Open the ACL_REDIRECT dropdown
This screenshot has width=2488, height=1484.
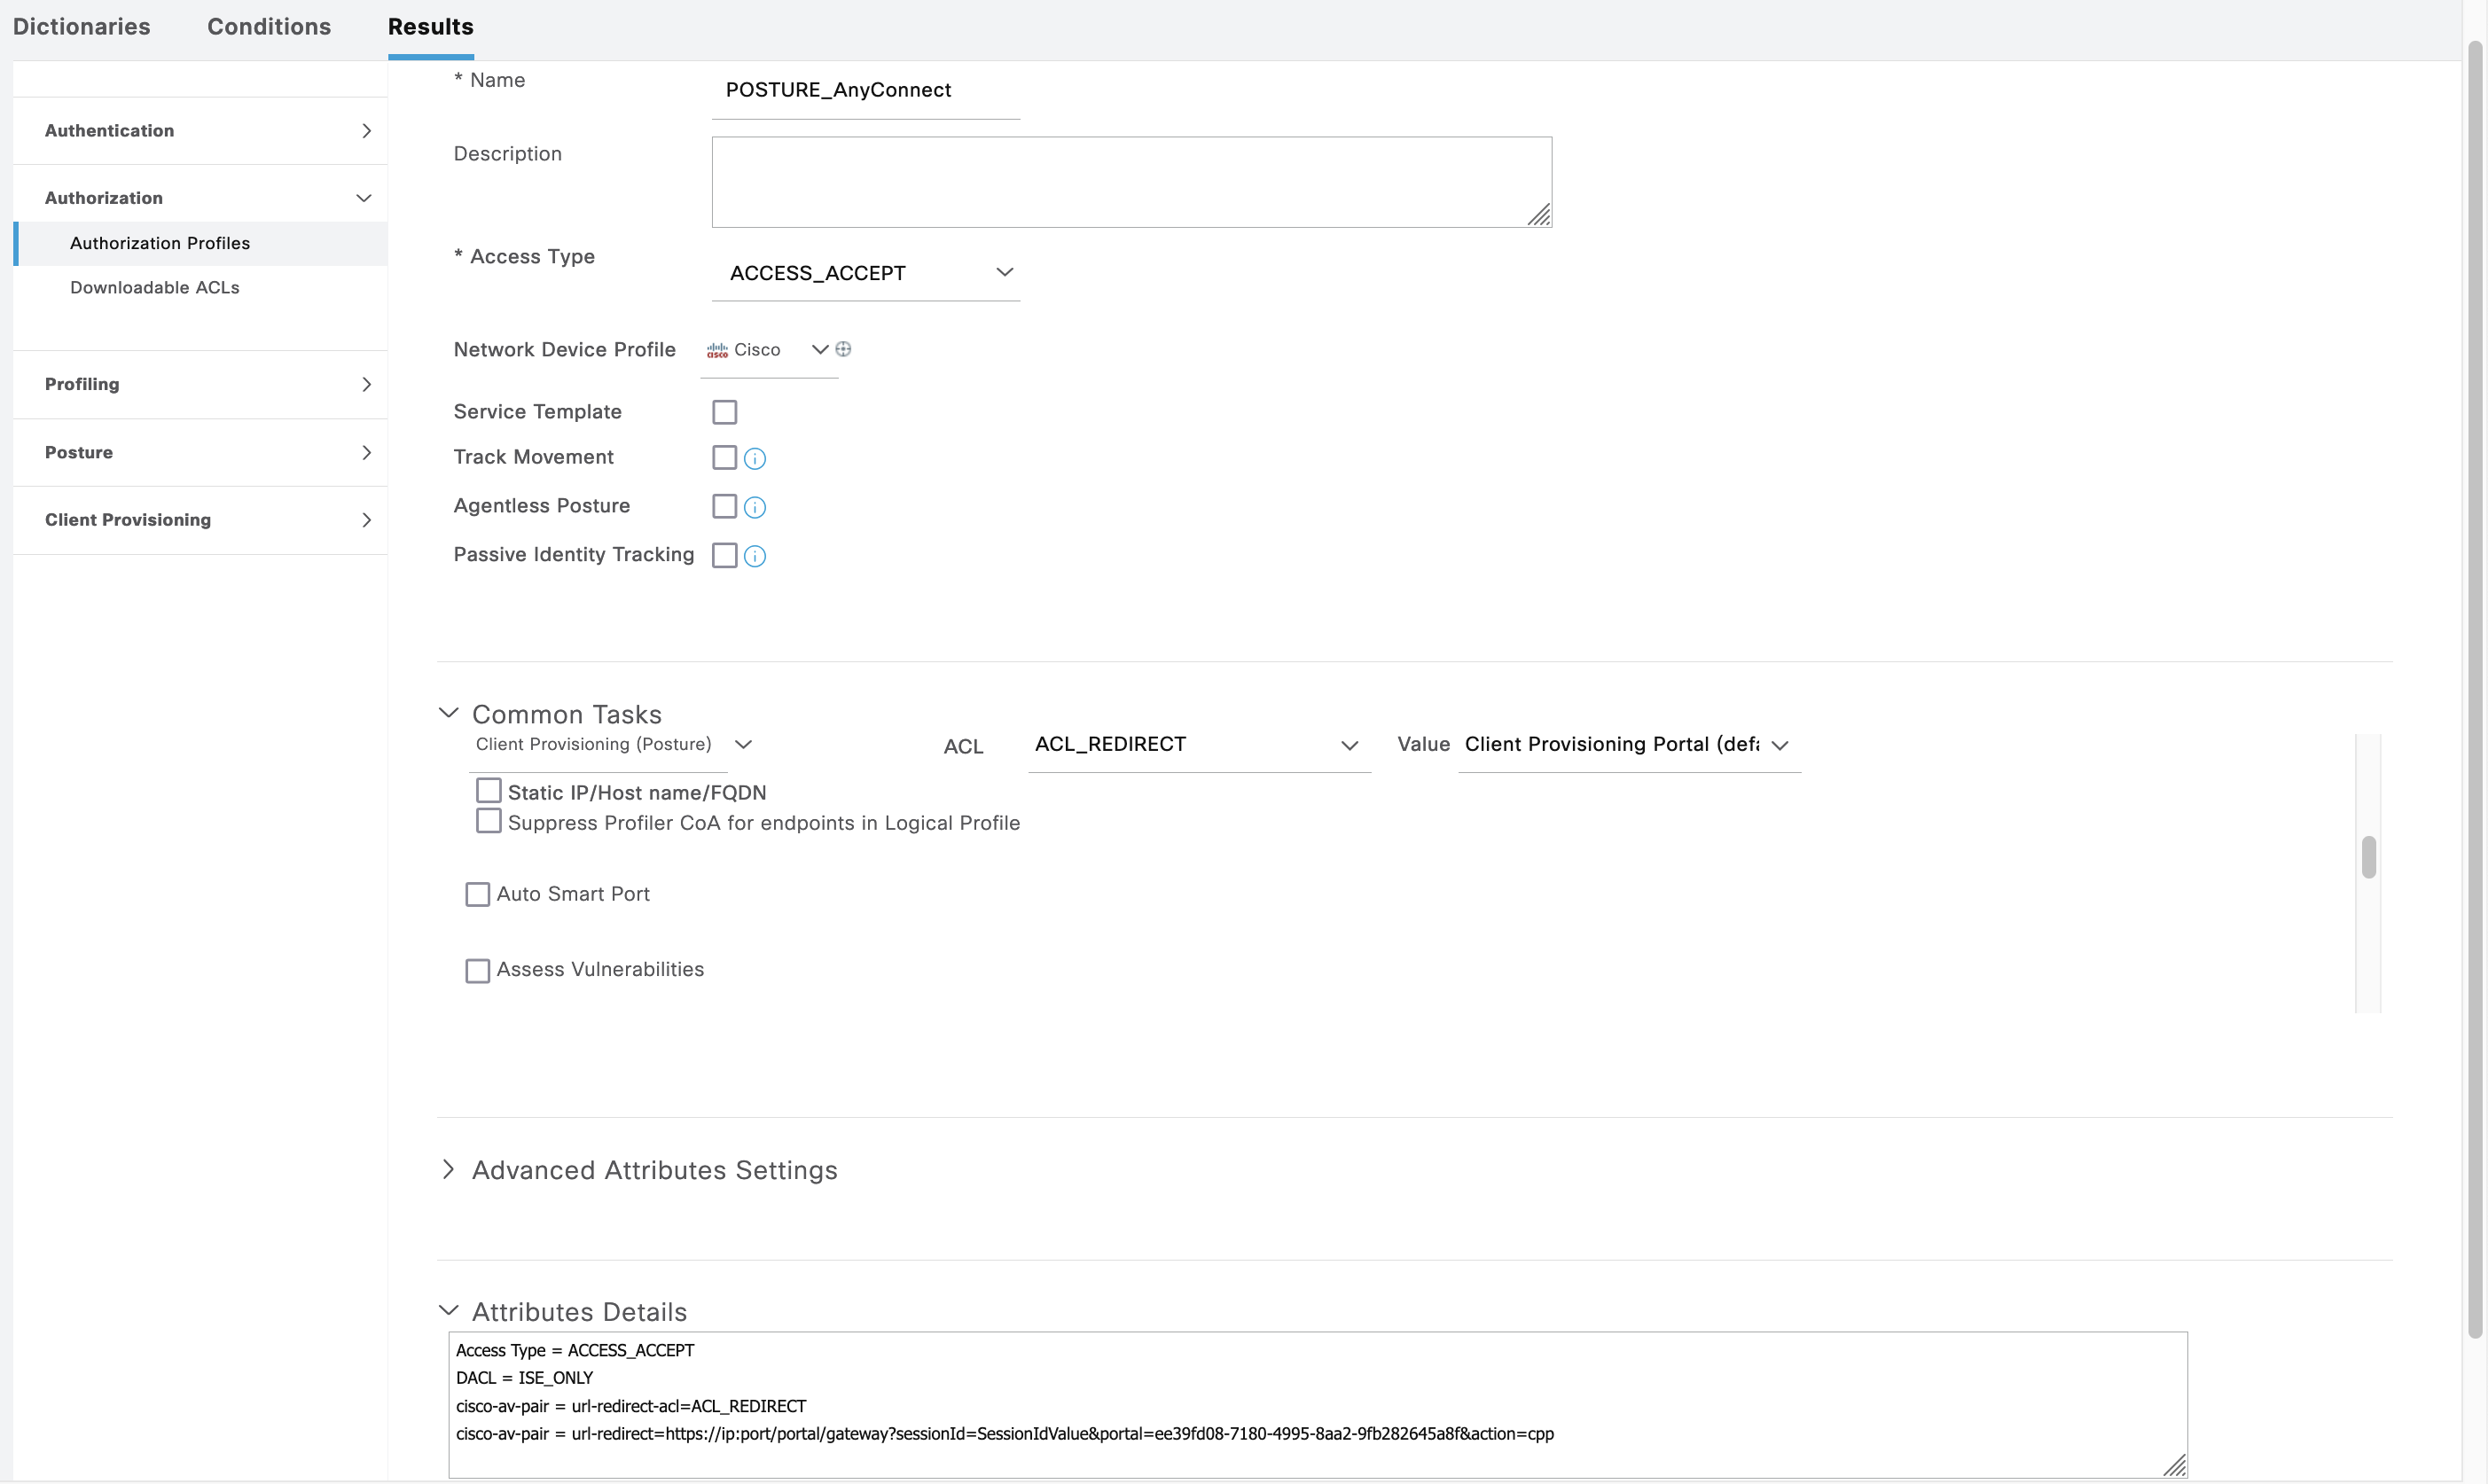tap(1198, 745)
